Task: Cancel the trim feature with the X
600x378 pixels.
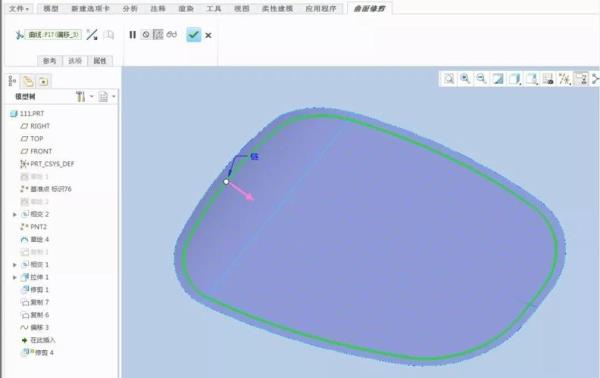Action: click(208, 36)
